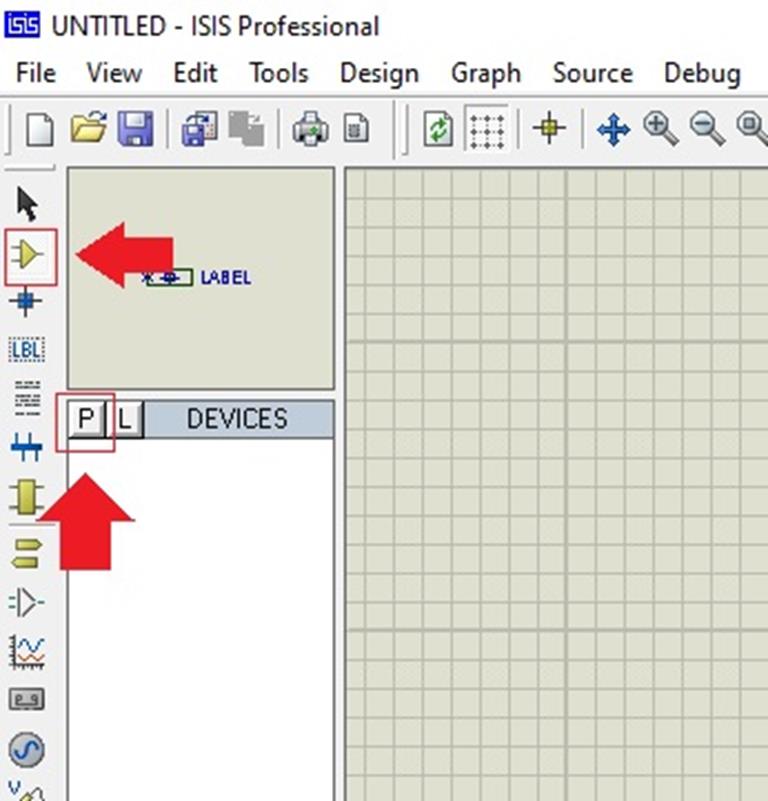Select the Terminals mode tool
Image resolution: width=768 pixels, height=801 pixels.
click(x=27, y=552)
